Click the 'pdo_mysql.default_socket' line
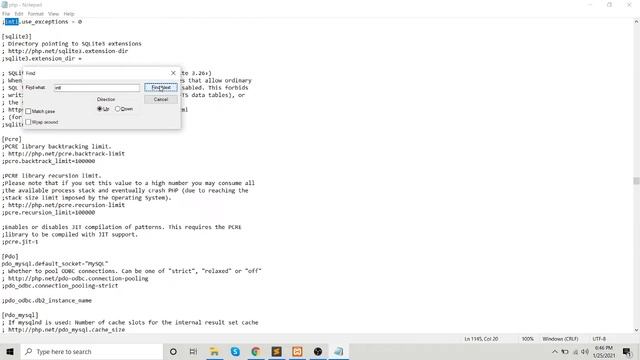Screen dimensions: 640x360 (x=55, y=264)
